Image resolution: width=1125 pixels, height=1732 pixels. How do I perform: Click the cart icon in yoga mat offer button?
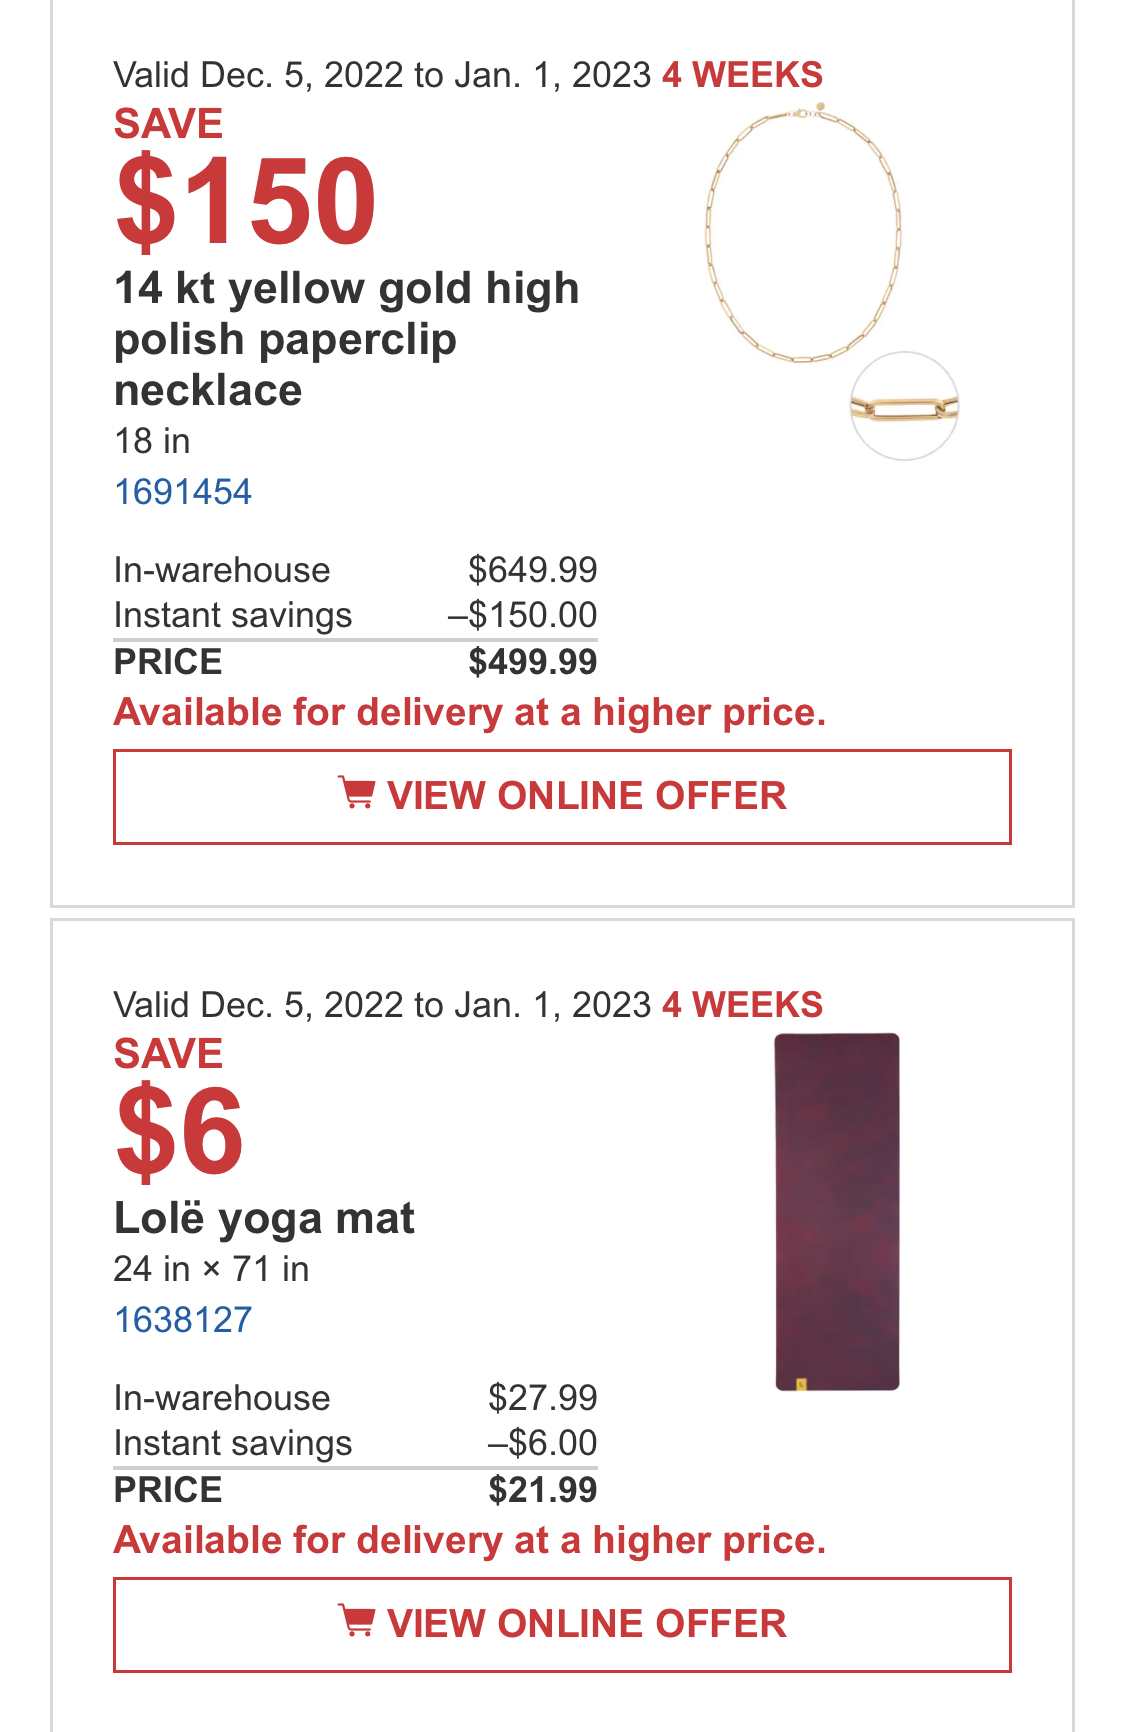pyautogui.click(x=356, y=1621)
